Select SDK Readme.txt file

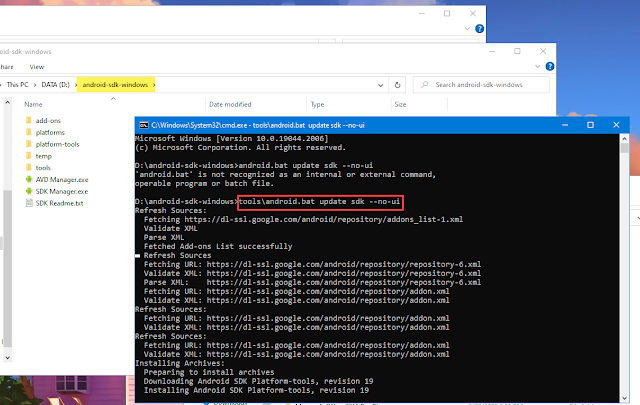click(x=59, y=203)
